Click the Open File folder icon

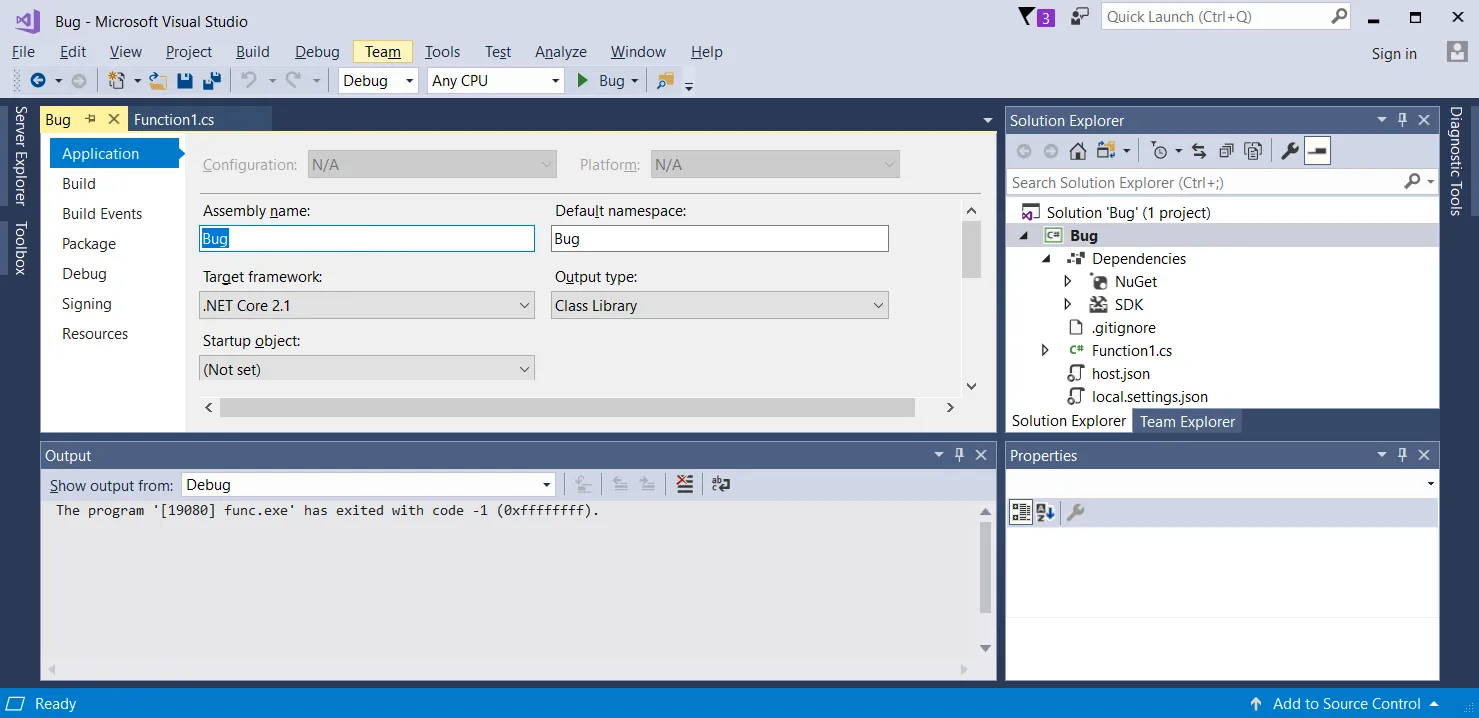158,81
